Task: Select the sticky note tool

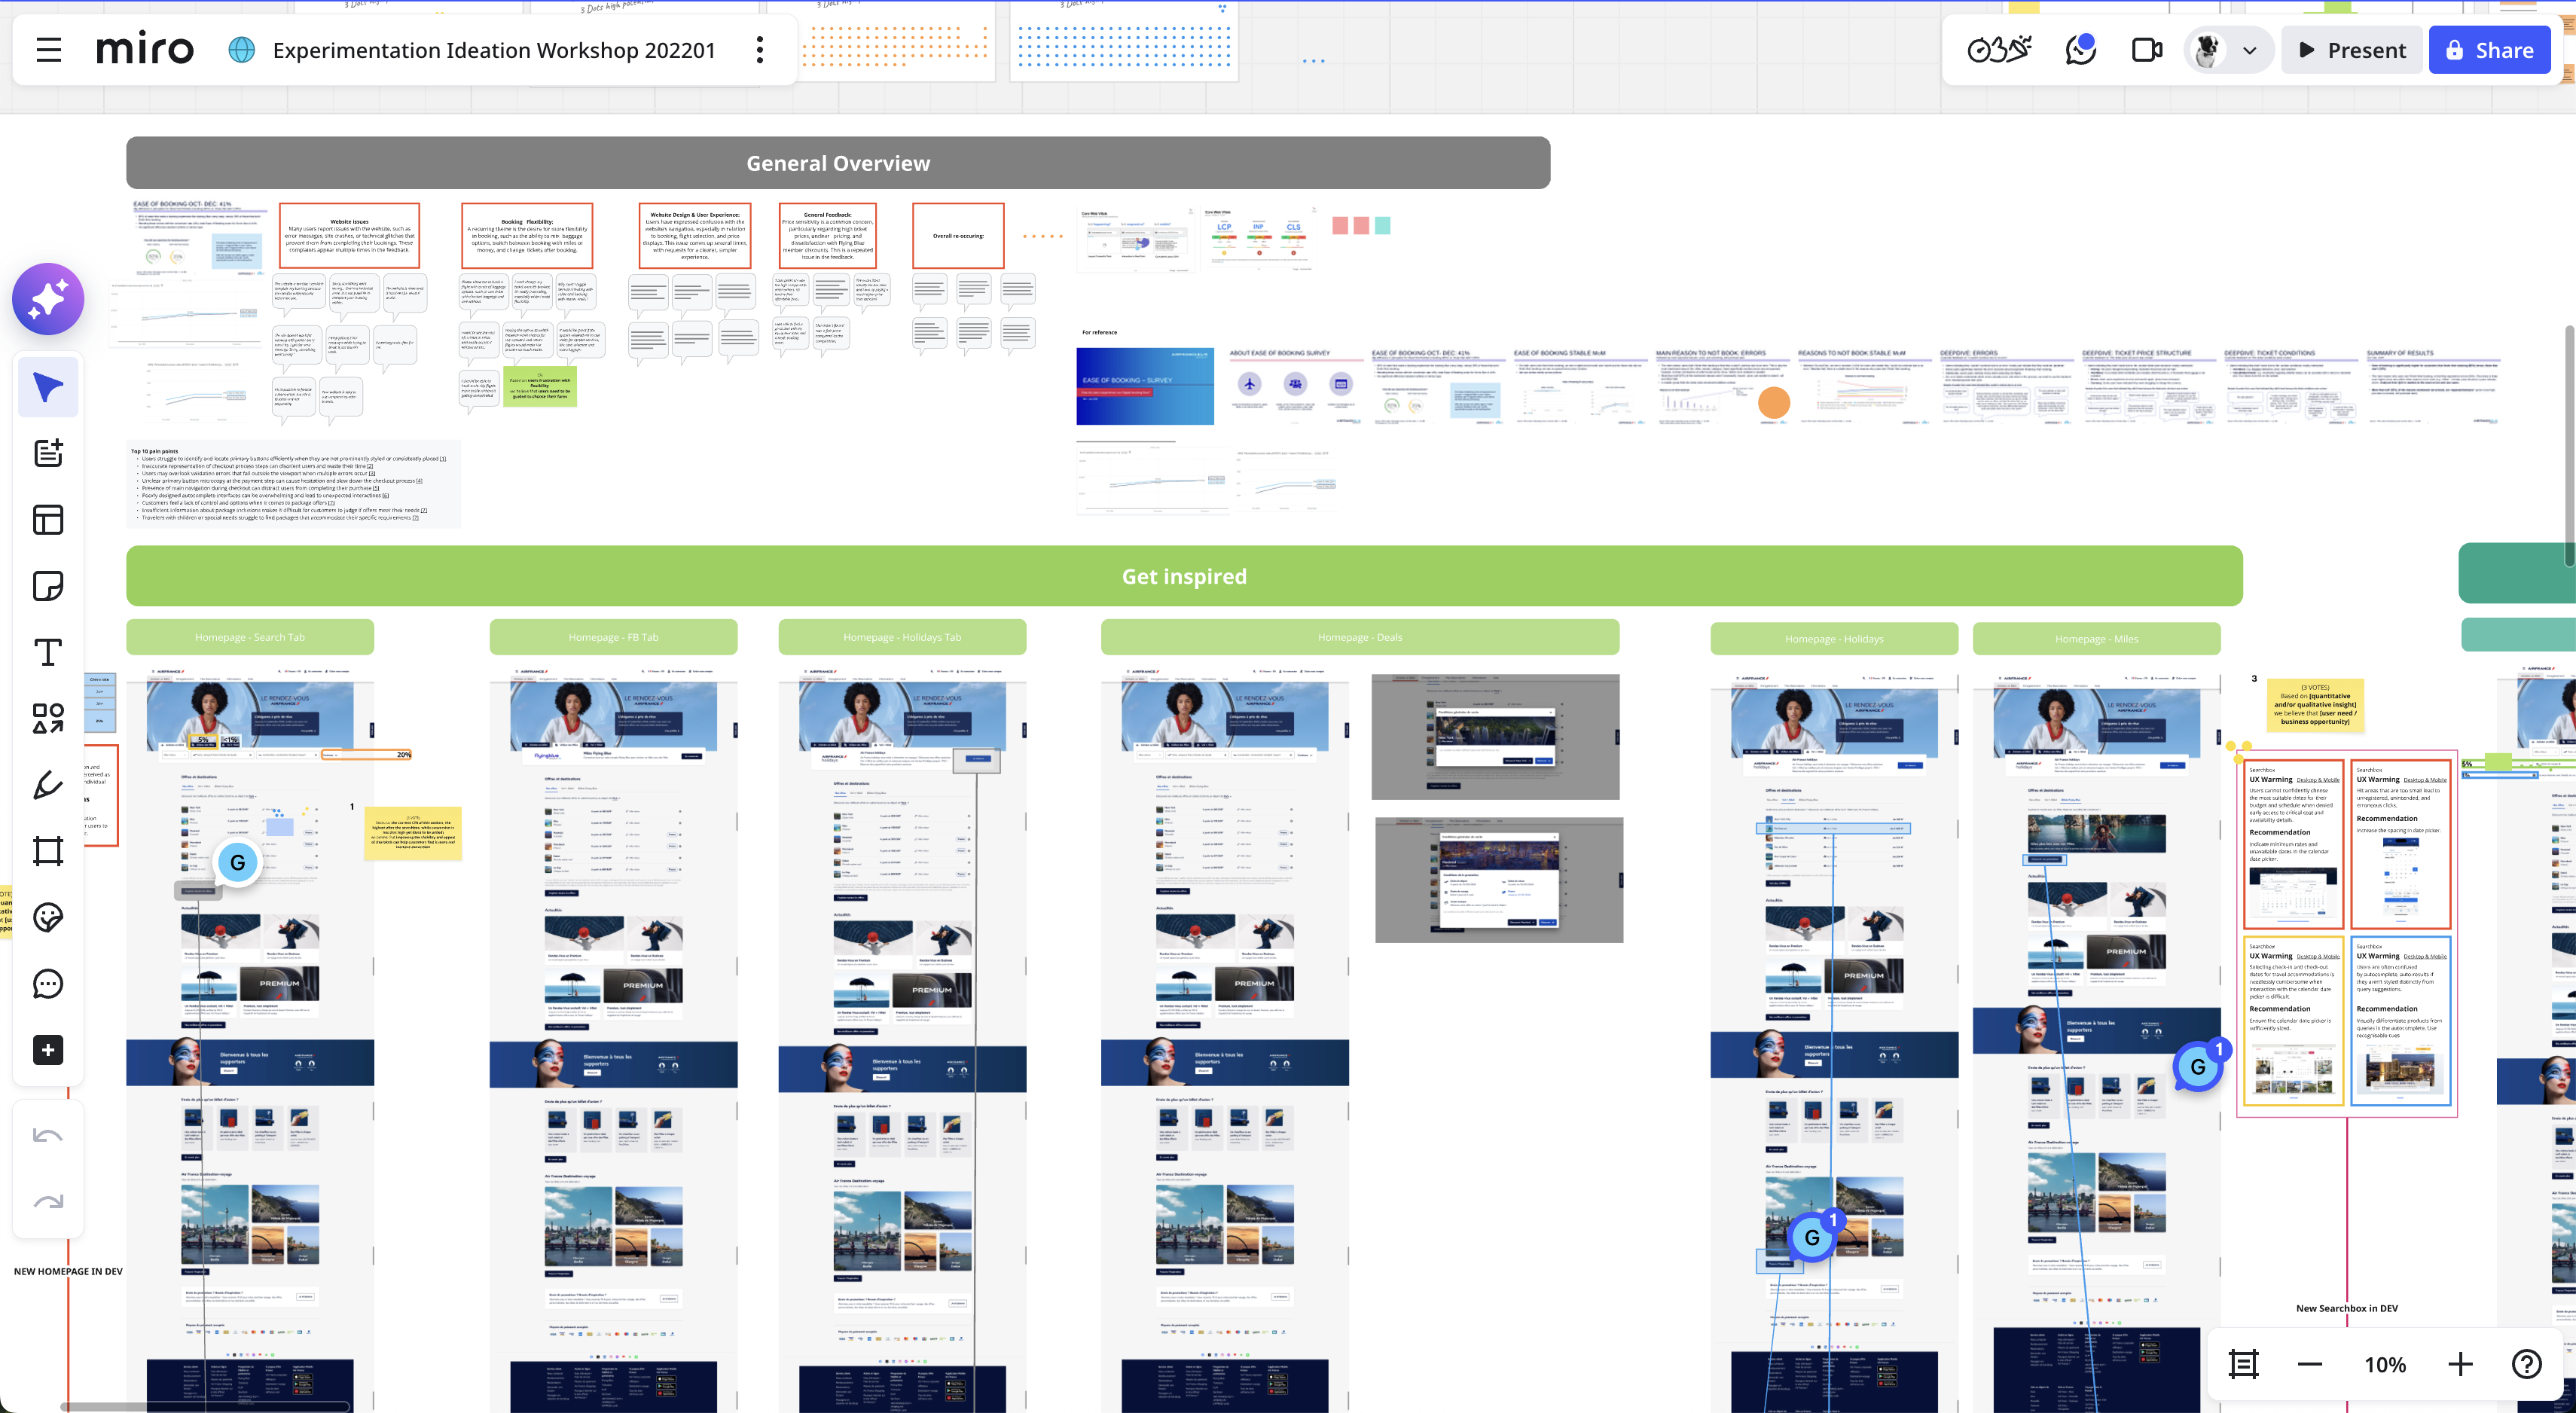Action: [x=48, y=586]
